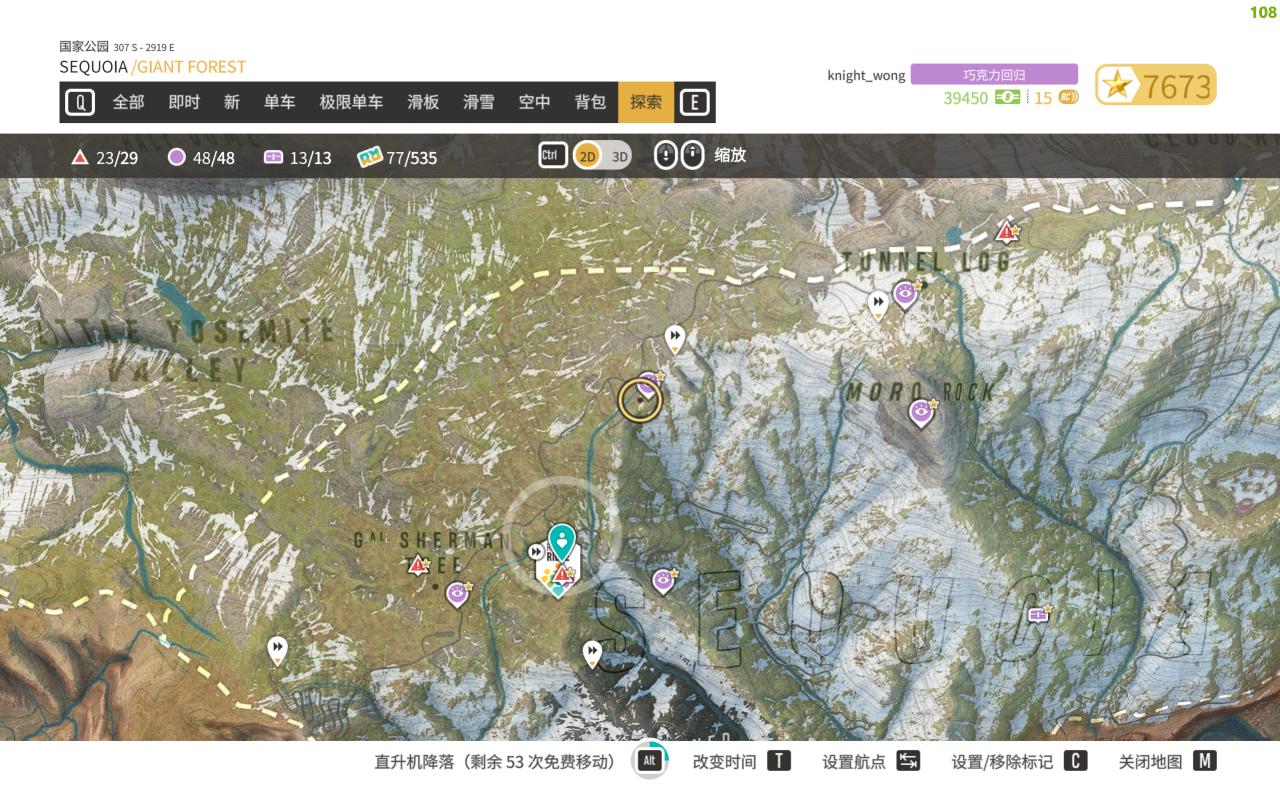Select the purple eye marker on Moro Rock
Screen dimensions: 1280x800
(x=921, y=411)
